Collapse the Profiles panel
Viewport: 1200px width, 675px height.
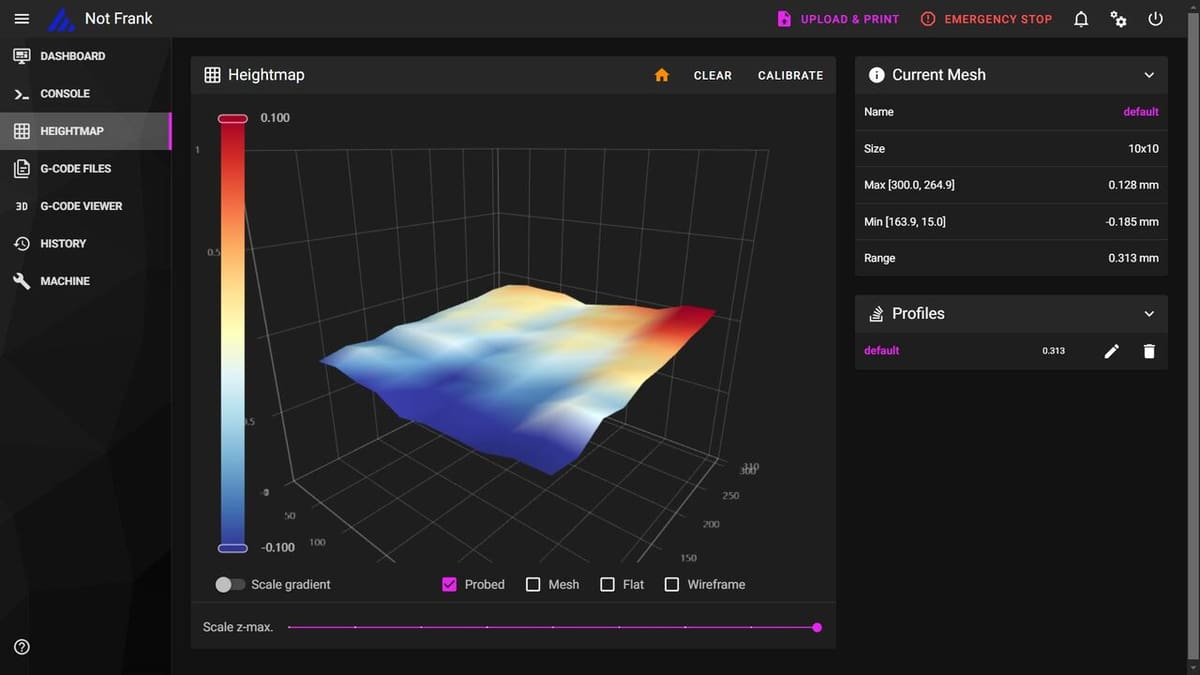(x=1148, y=314)
